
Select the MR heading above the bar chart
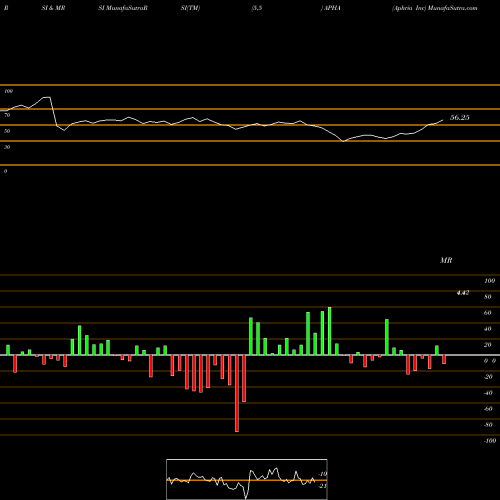[x=446, y=260]
